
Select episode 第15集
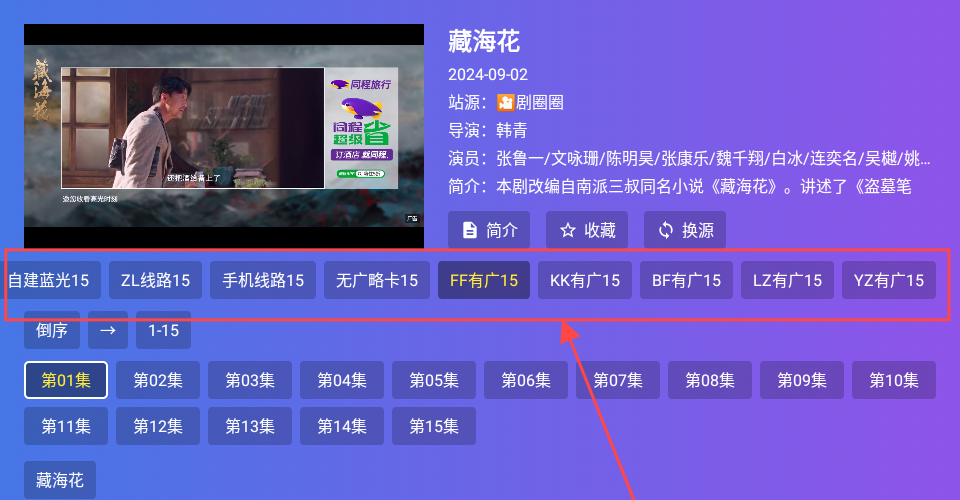click(434, 426)
